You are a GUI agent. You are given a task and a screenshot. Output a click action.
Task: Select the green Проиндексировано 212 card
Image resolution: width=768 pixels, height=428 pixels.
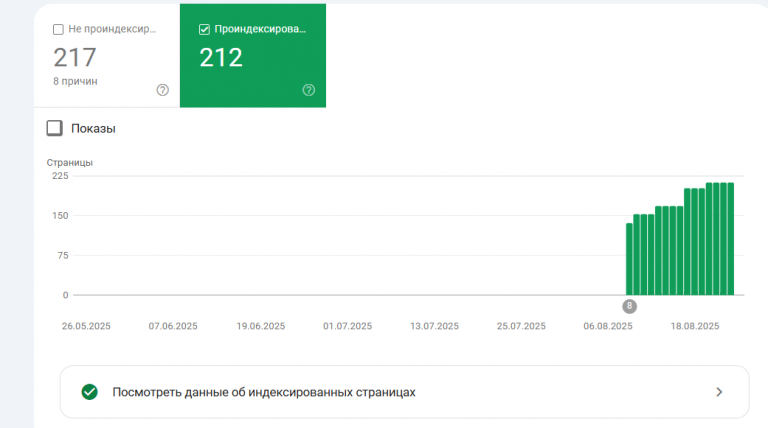(253, 55)
